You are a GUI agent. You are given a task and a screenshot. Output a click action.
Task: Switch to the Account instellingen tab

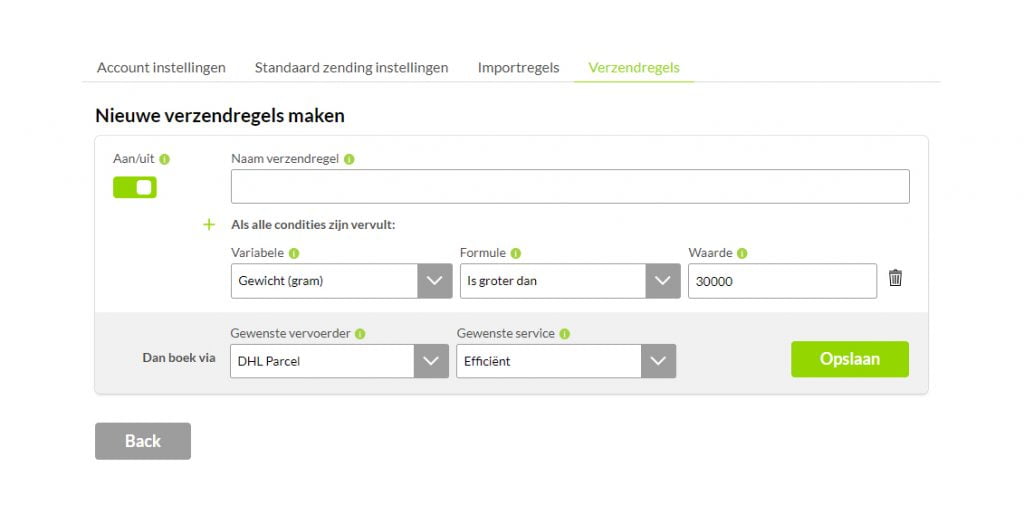pyautogui.click(x=161, y=68)
